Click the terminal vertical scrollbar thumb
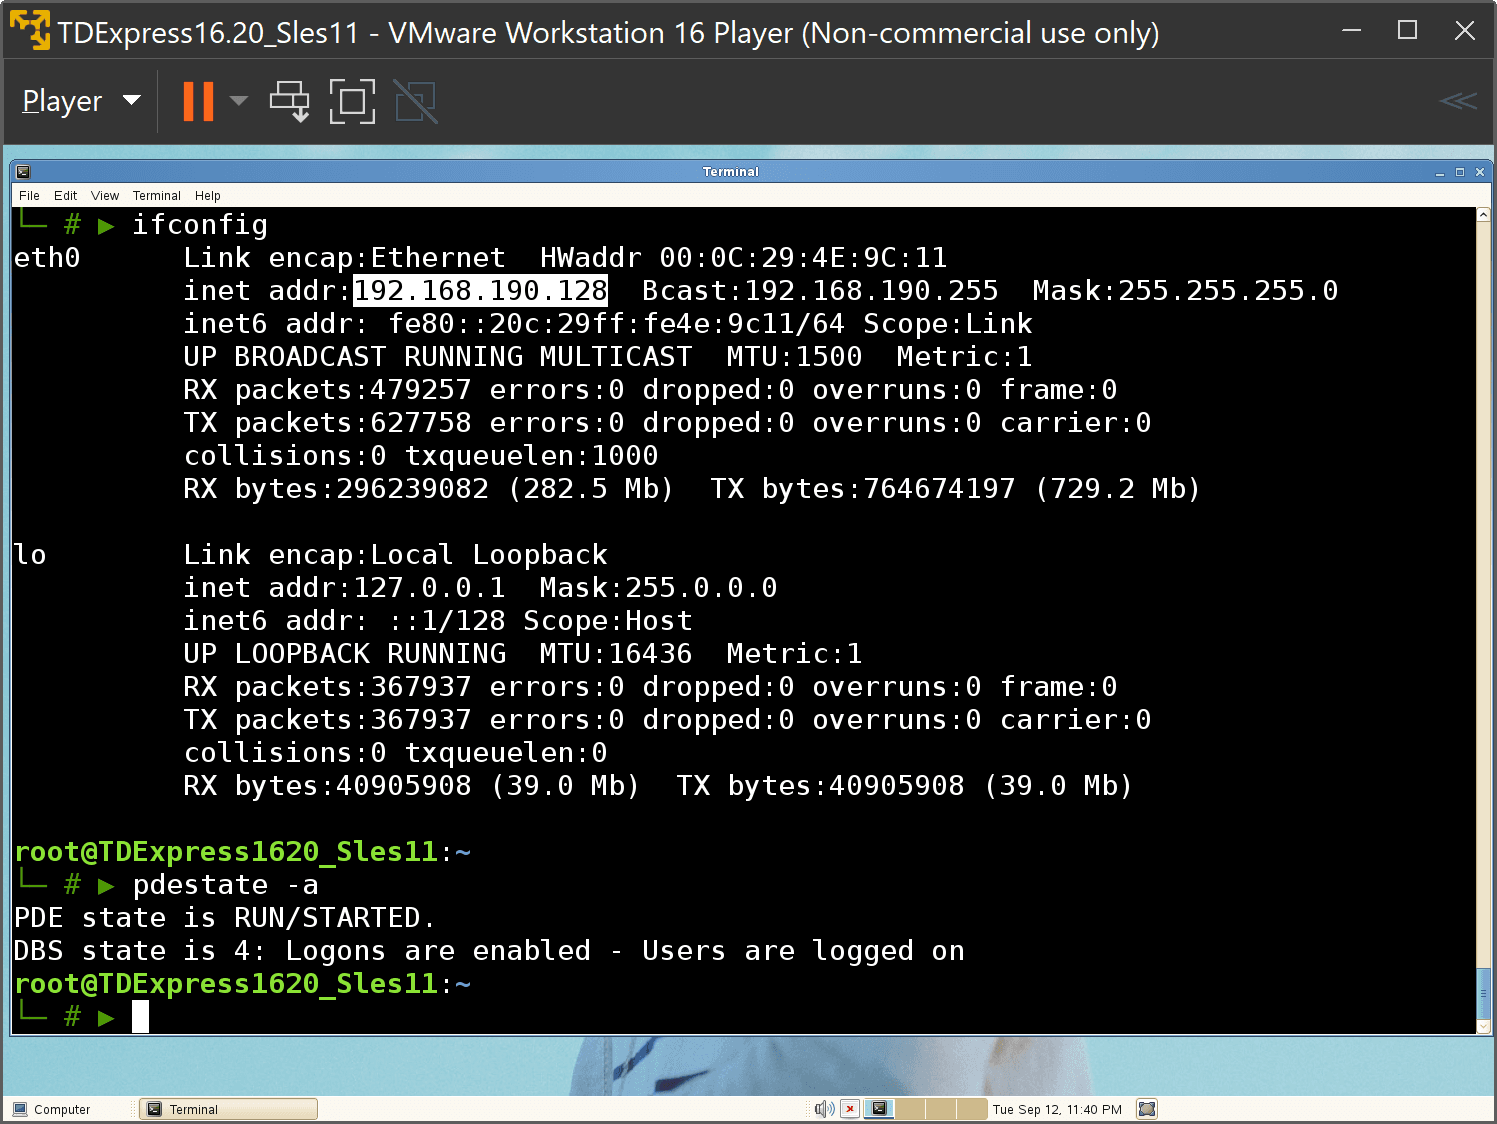This screenshot has height=1124, width=1497. [x=1483, y=992]
